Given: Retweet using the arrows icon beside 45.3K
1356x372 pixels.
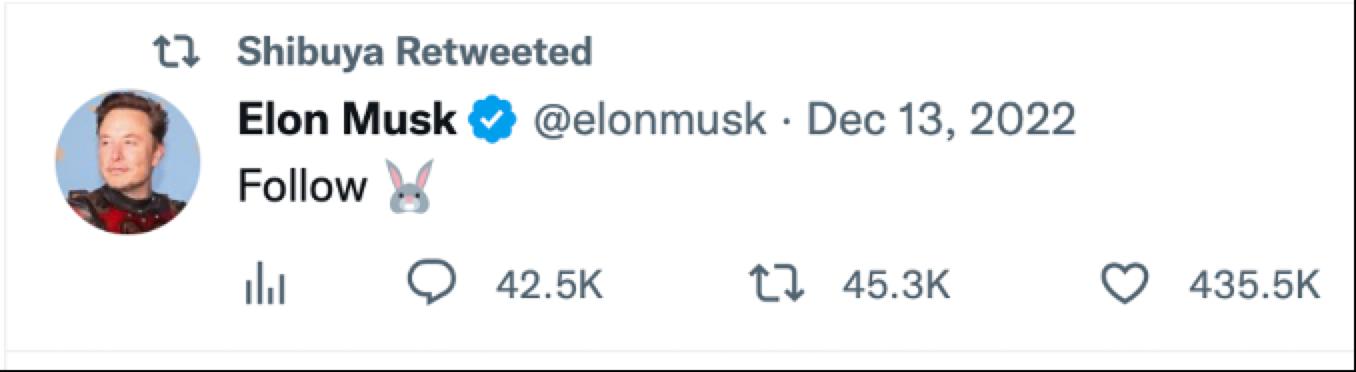Looking at the screenshot, I should [777, 286].
